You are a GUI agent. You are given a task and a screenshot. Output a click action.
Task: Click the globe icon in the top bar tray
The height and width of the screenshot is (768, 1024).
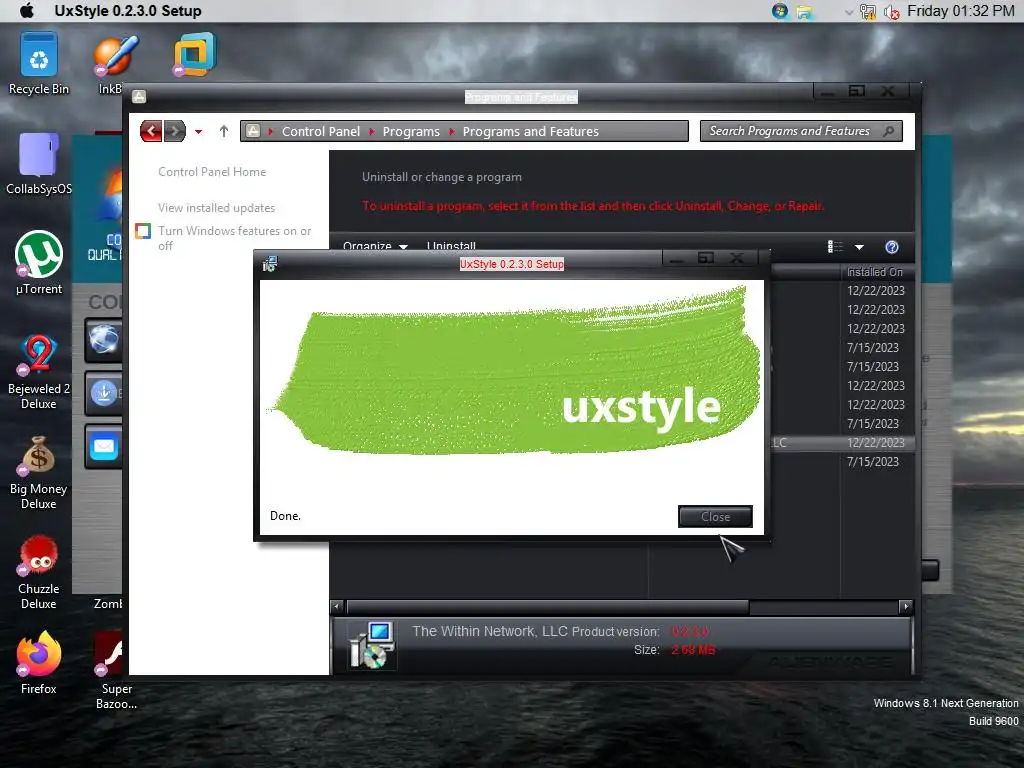coord(780,11)
